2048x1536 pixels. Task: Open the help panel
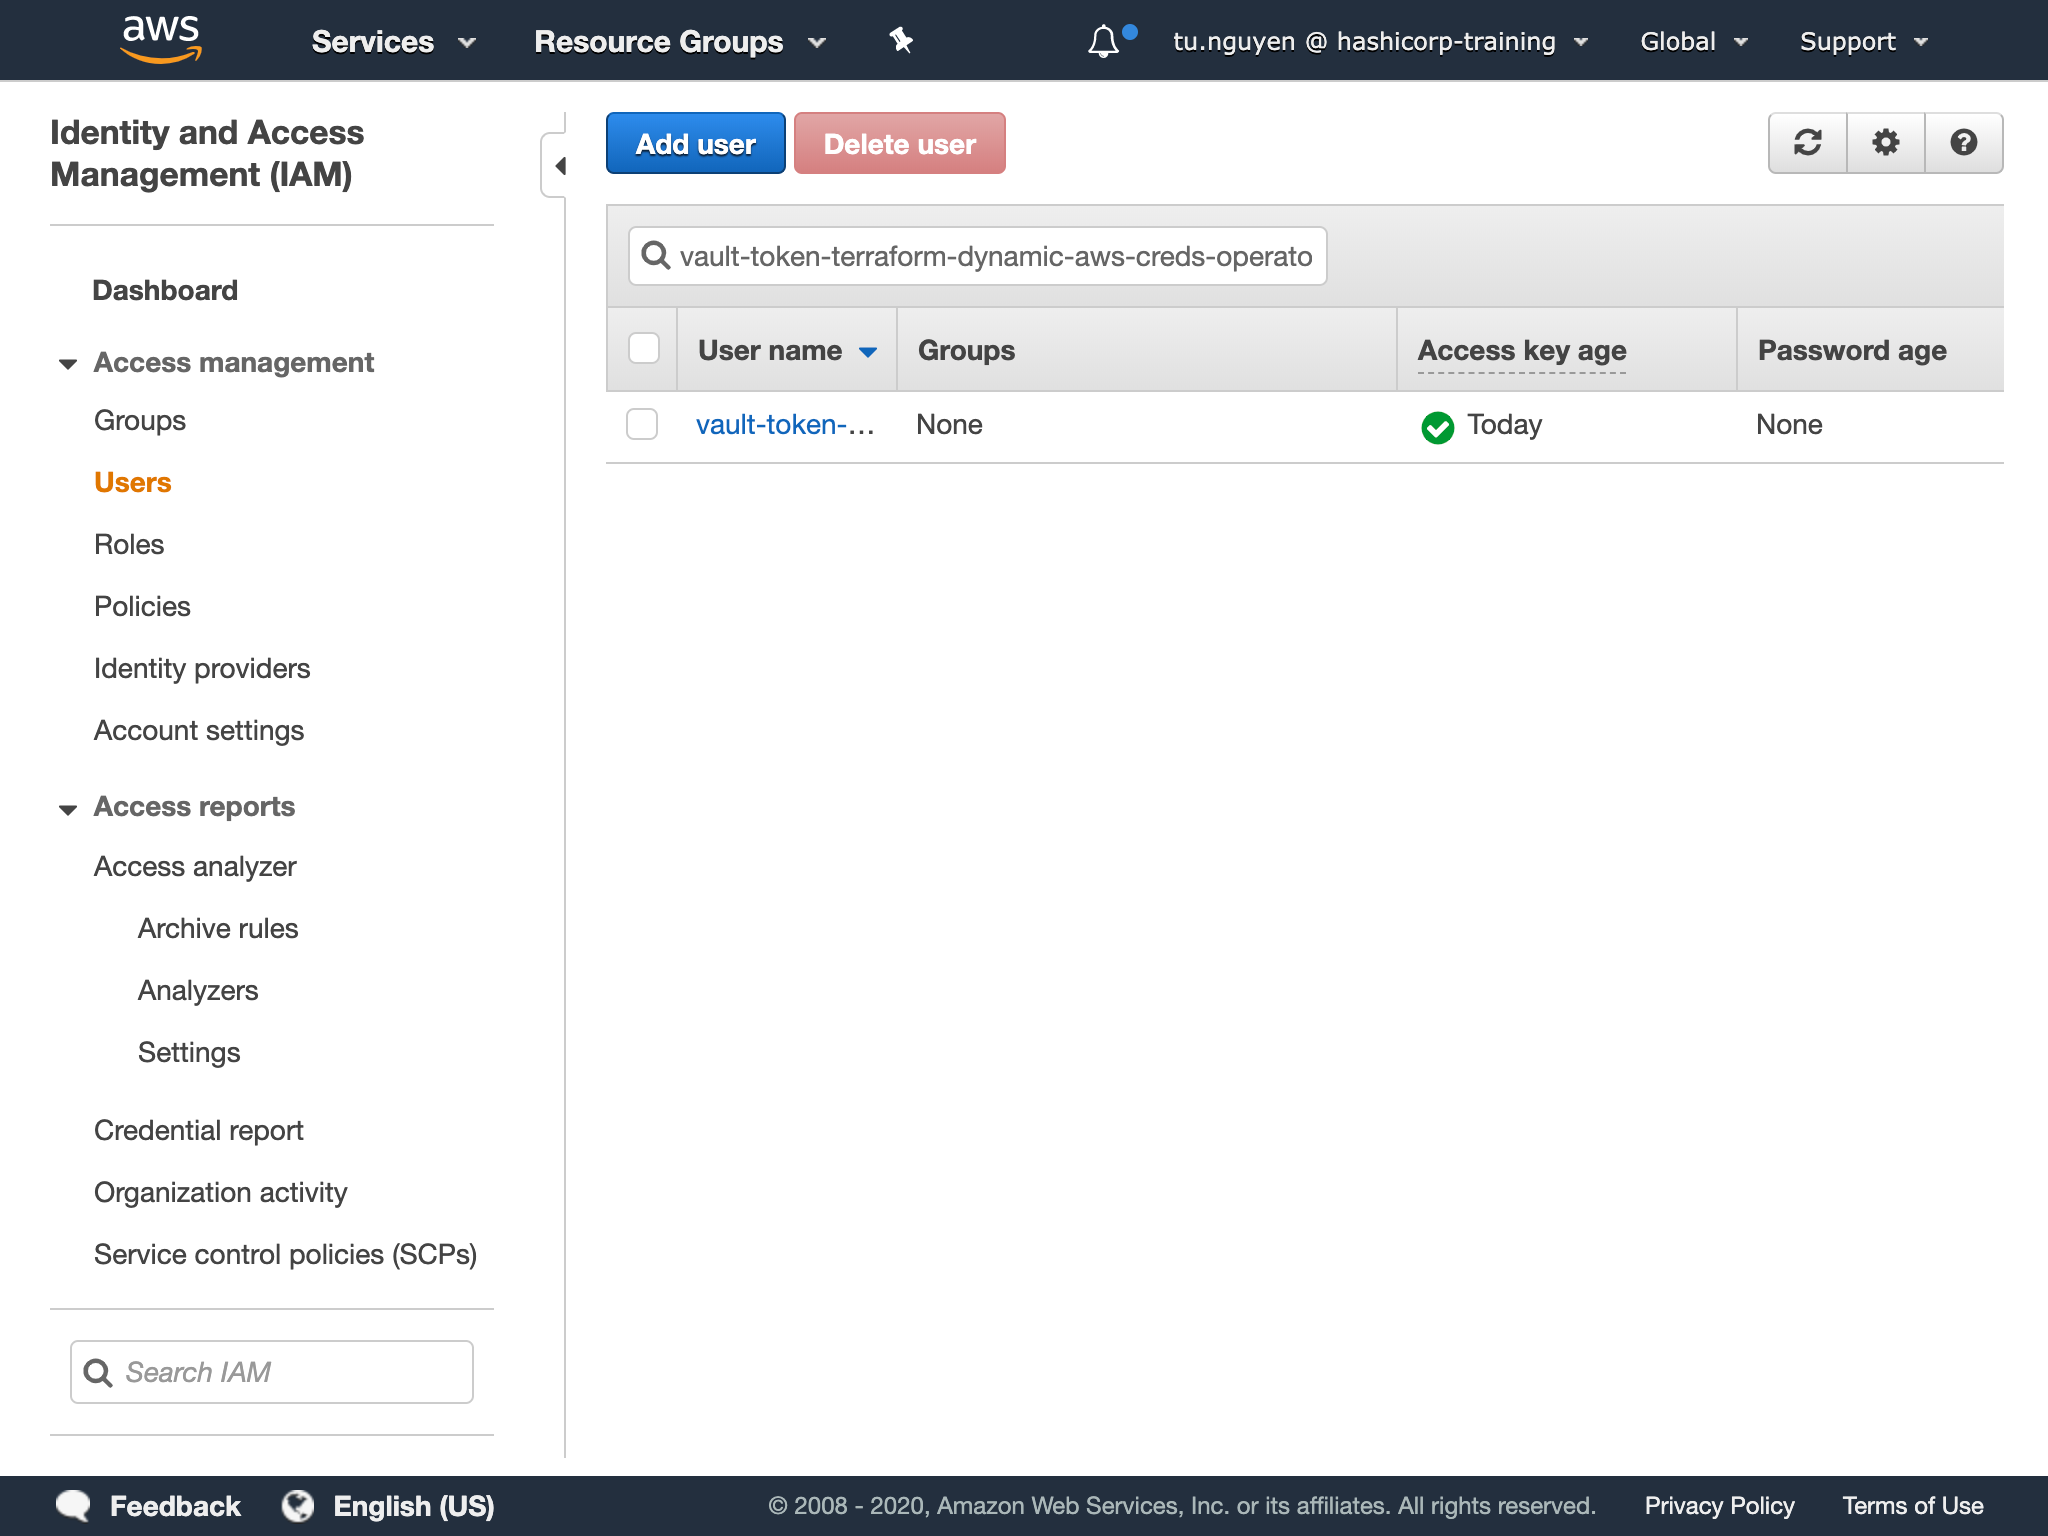click(x=1963, y=143)
